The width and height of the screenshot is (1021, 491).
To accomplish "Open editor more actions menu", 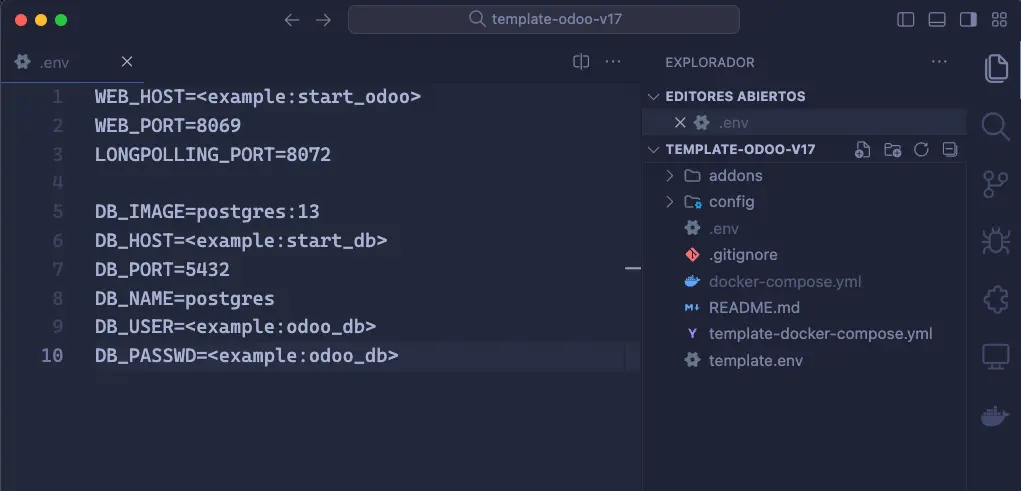I will point(613,62).
